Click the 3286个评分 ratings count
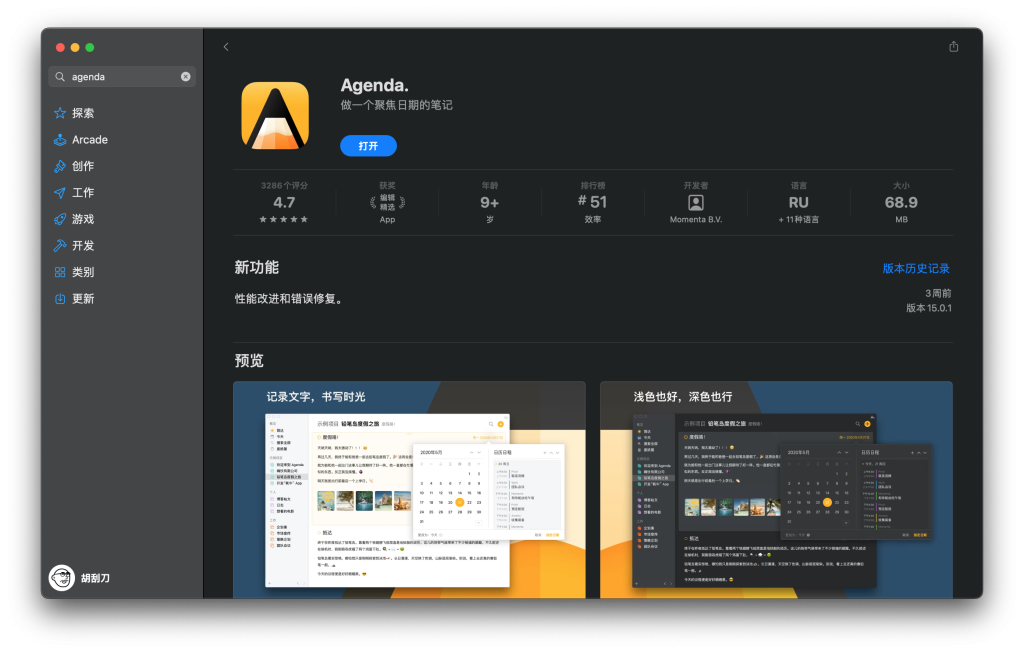Viewport: 1024px width, 653px height. [284, 185]
